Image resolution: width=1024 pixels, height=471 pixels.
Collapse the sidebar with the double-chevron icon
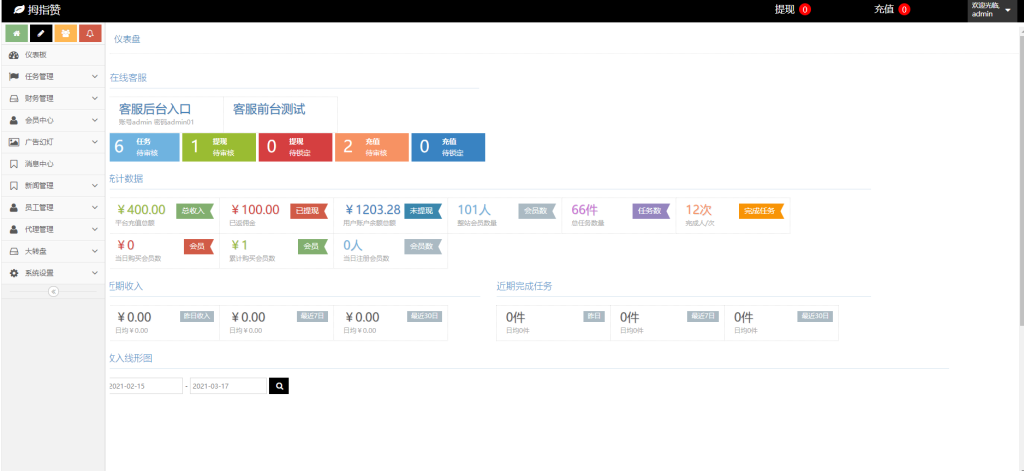point(54,291)
